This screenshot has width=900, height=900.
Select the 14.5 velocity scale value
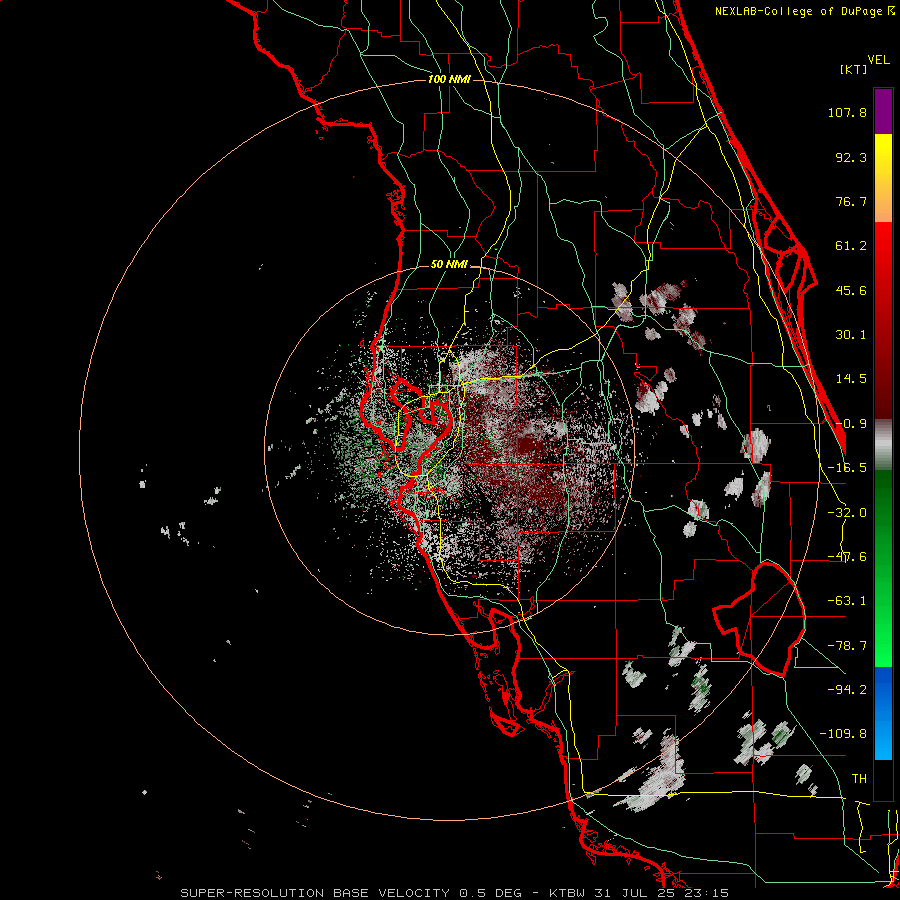pos(851,379)
